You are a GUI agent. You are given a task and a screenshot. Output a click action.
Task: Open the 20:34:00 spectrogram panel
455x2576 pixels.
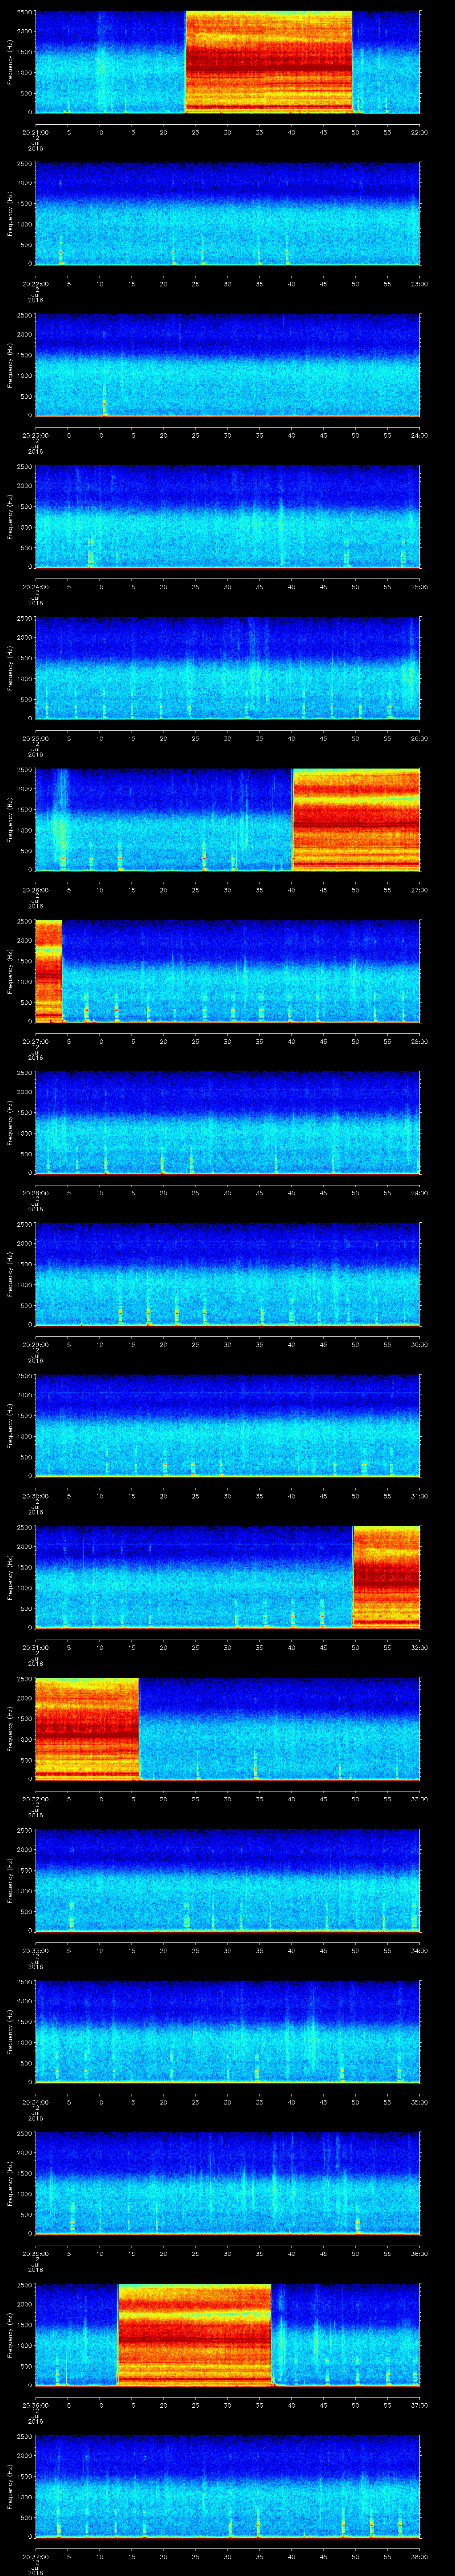point(227,2030)
